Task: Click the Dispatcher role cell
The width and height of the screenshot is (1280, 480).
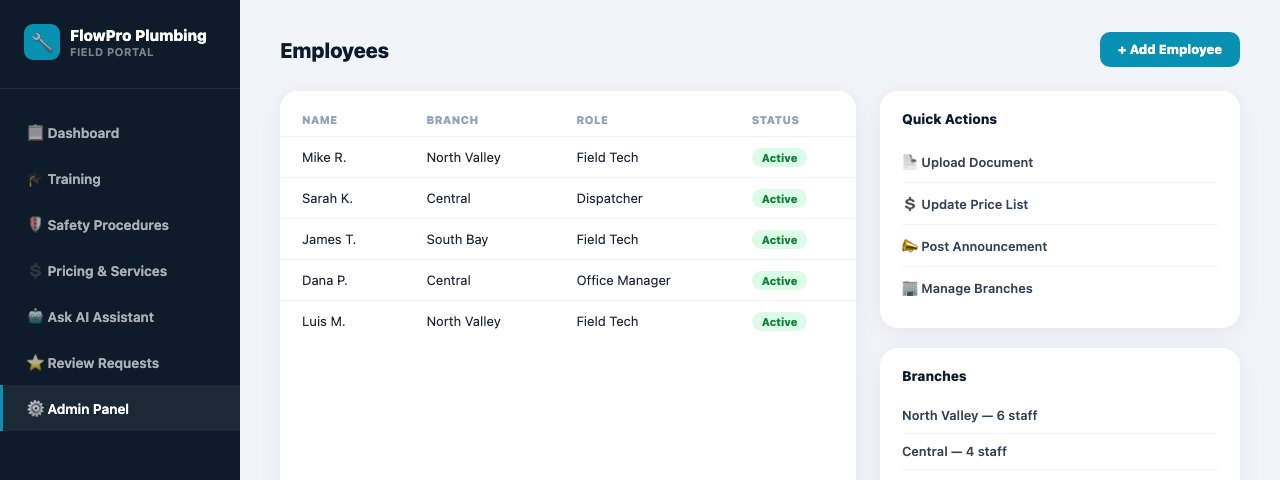Action: [609, 199]
